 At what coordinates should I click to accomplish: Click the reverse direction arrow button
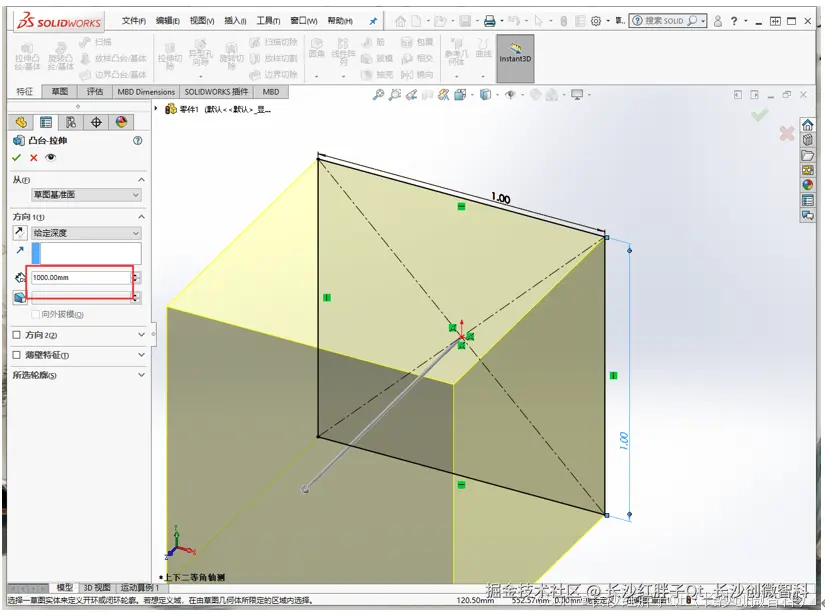click(19, 232)
